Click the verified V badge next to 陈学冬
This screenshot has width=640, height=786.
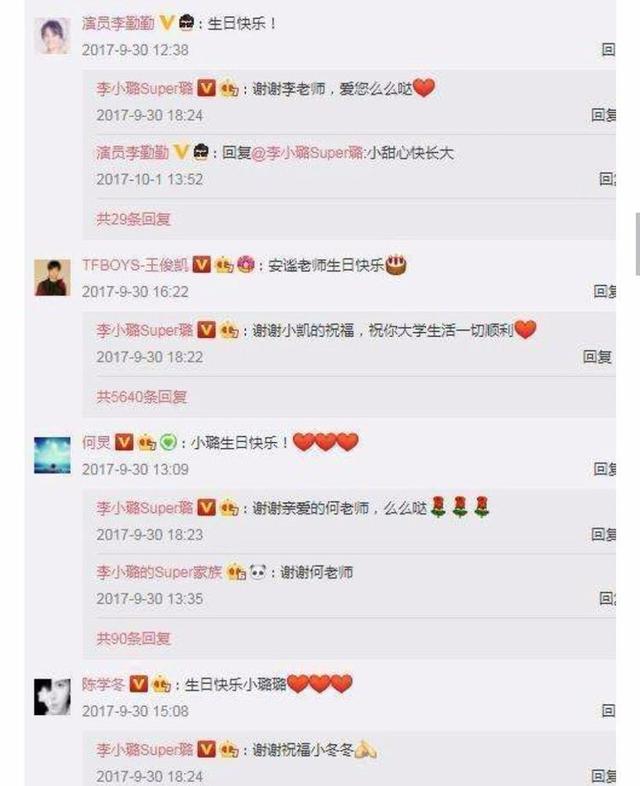(139, 684)
